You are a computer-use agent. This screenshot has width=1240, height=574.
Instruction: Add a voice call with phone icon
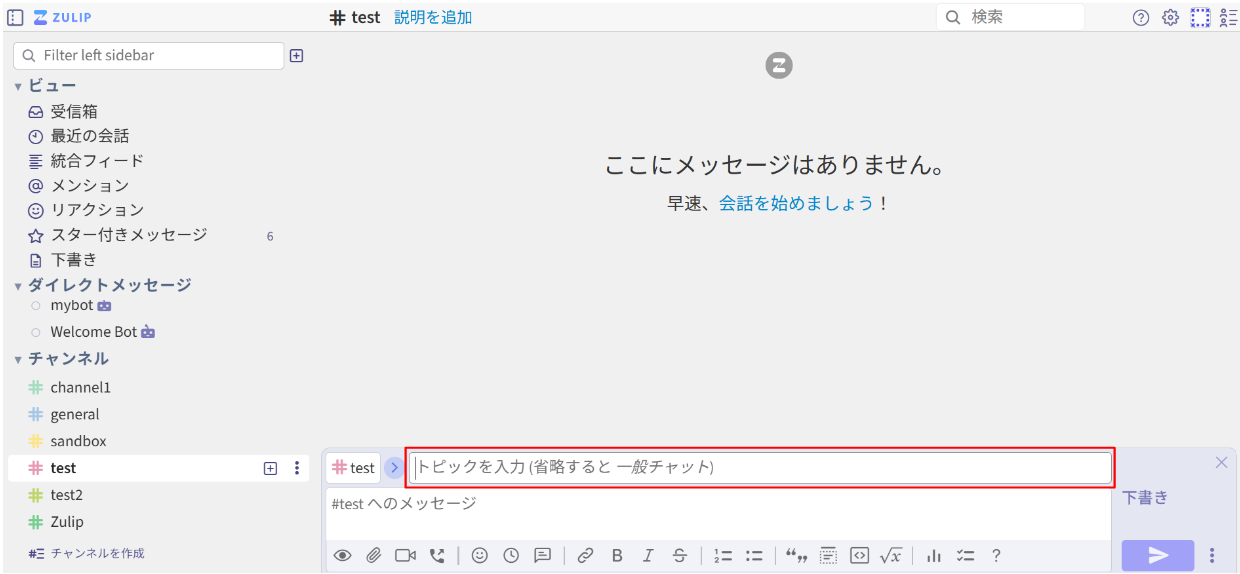[x=437, y=556]
